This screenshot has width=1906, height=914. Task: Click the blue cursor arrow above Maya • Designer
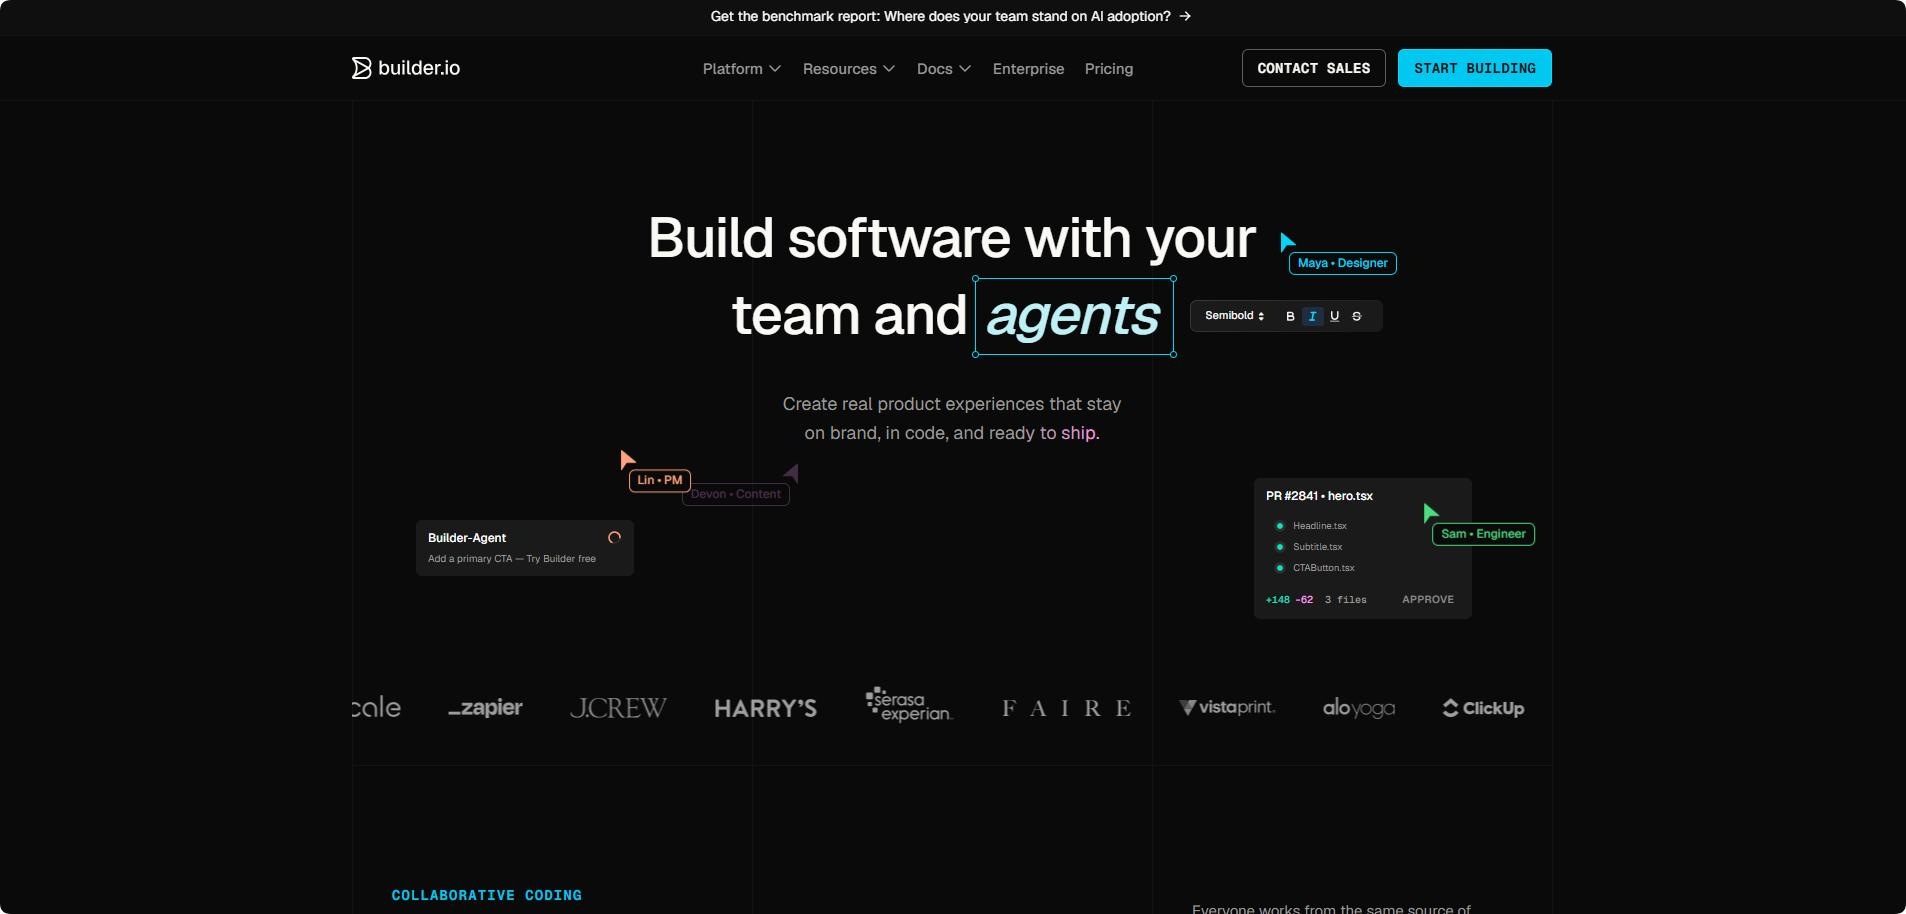coord(1288,241)
